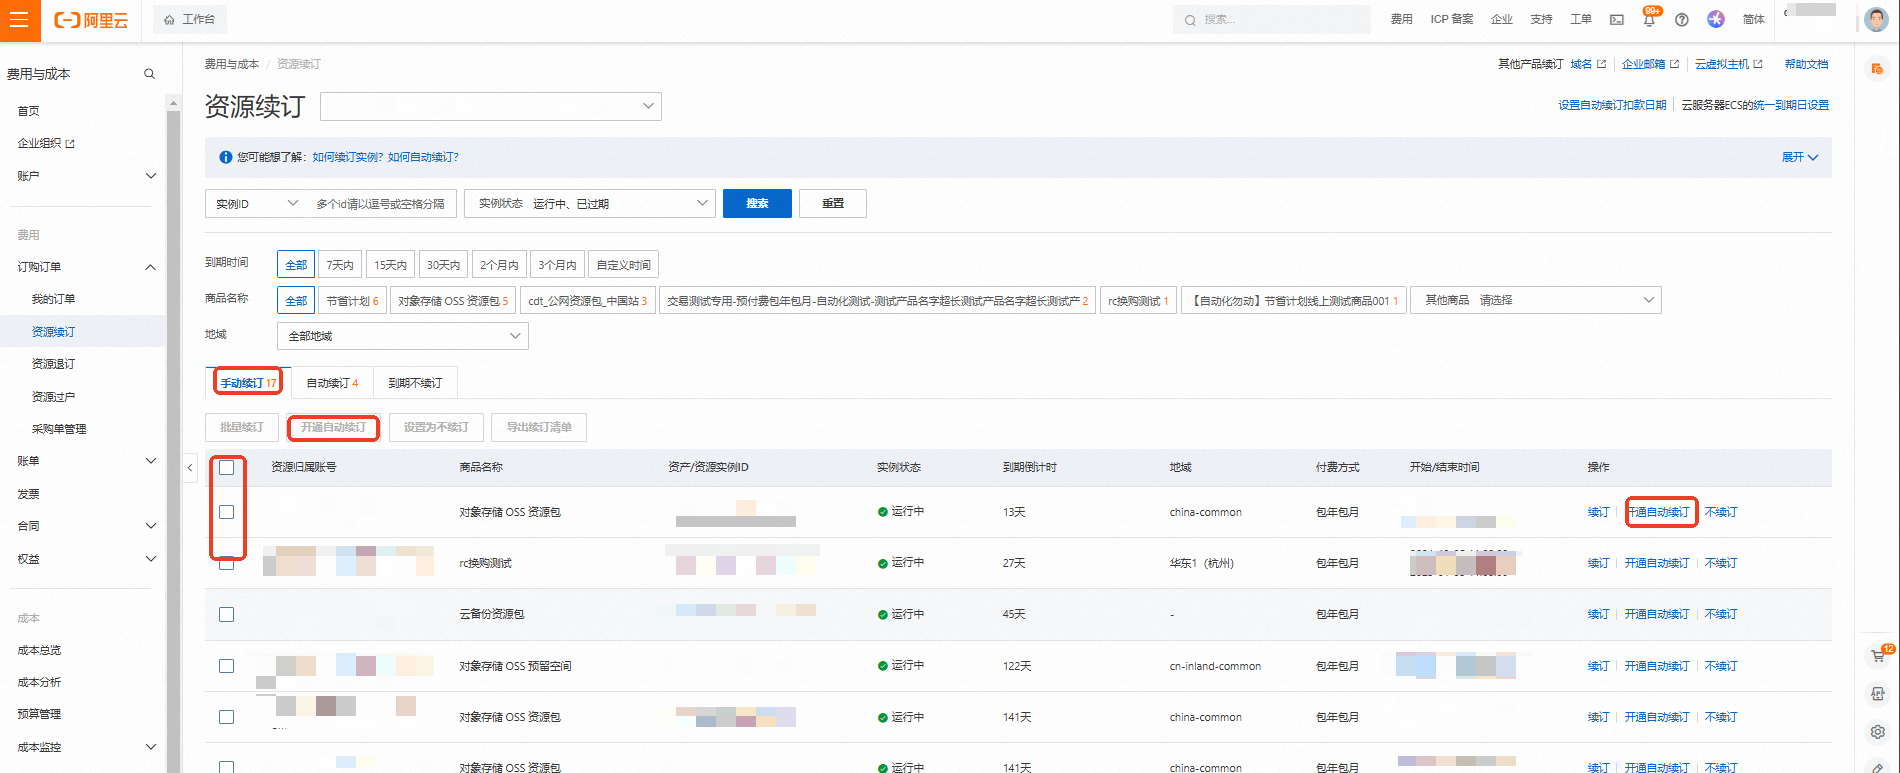1900x773 pixels.
Task: Switch to the 手动续订 tab
Action: (x=248, y=383)
